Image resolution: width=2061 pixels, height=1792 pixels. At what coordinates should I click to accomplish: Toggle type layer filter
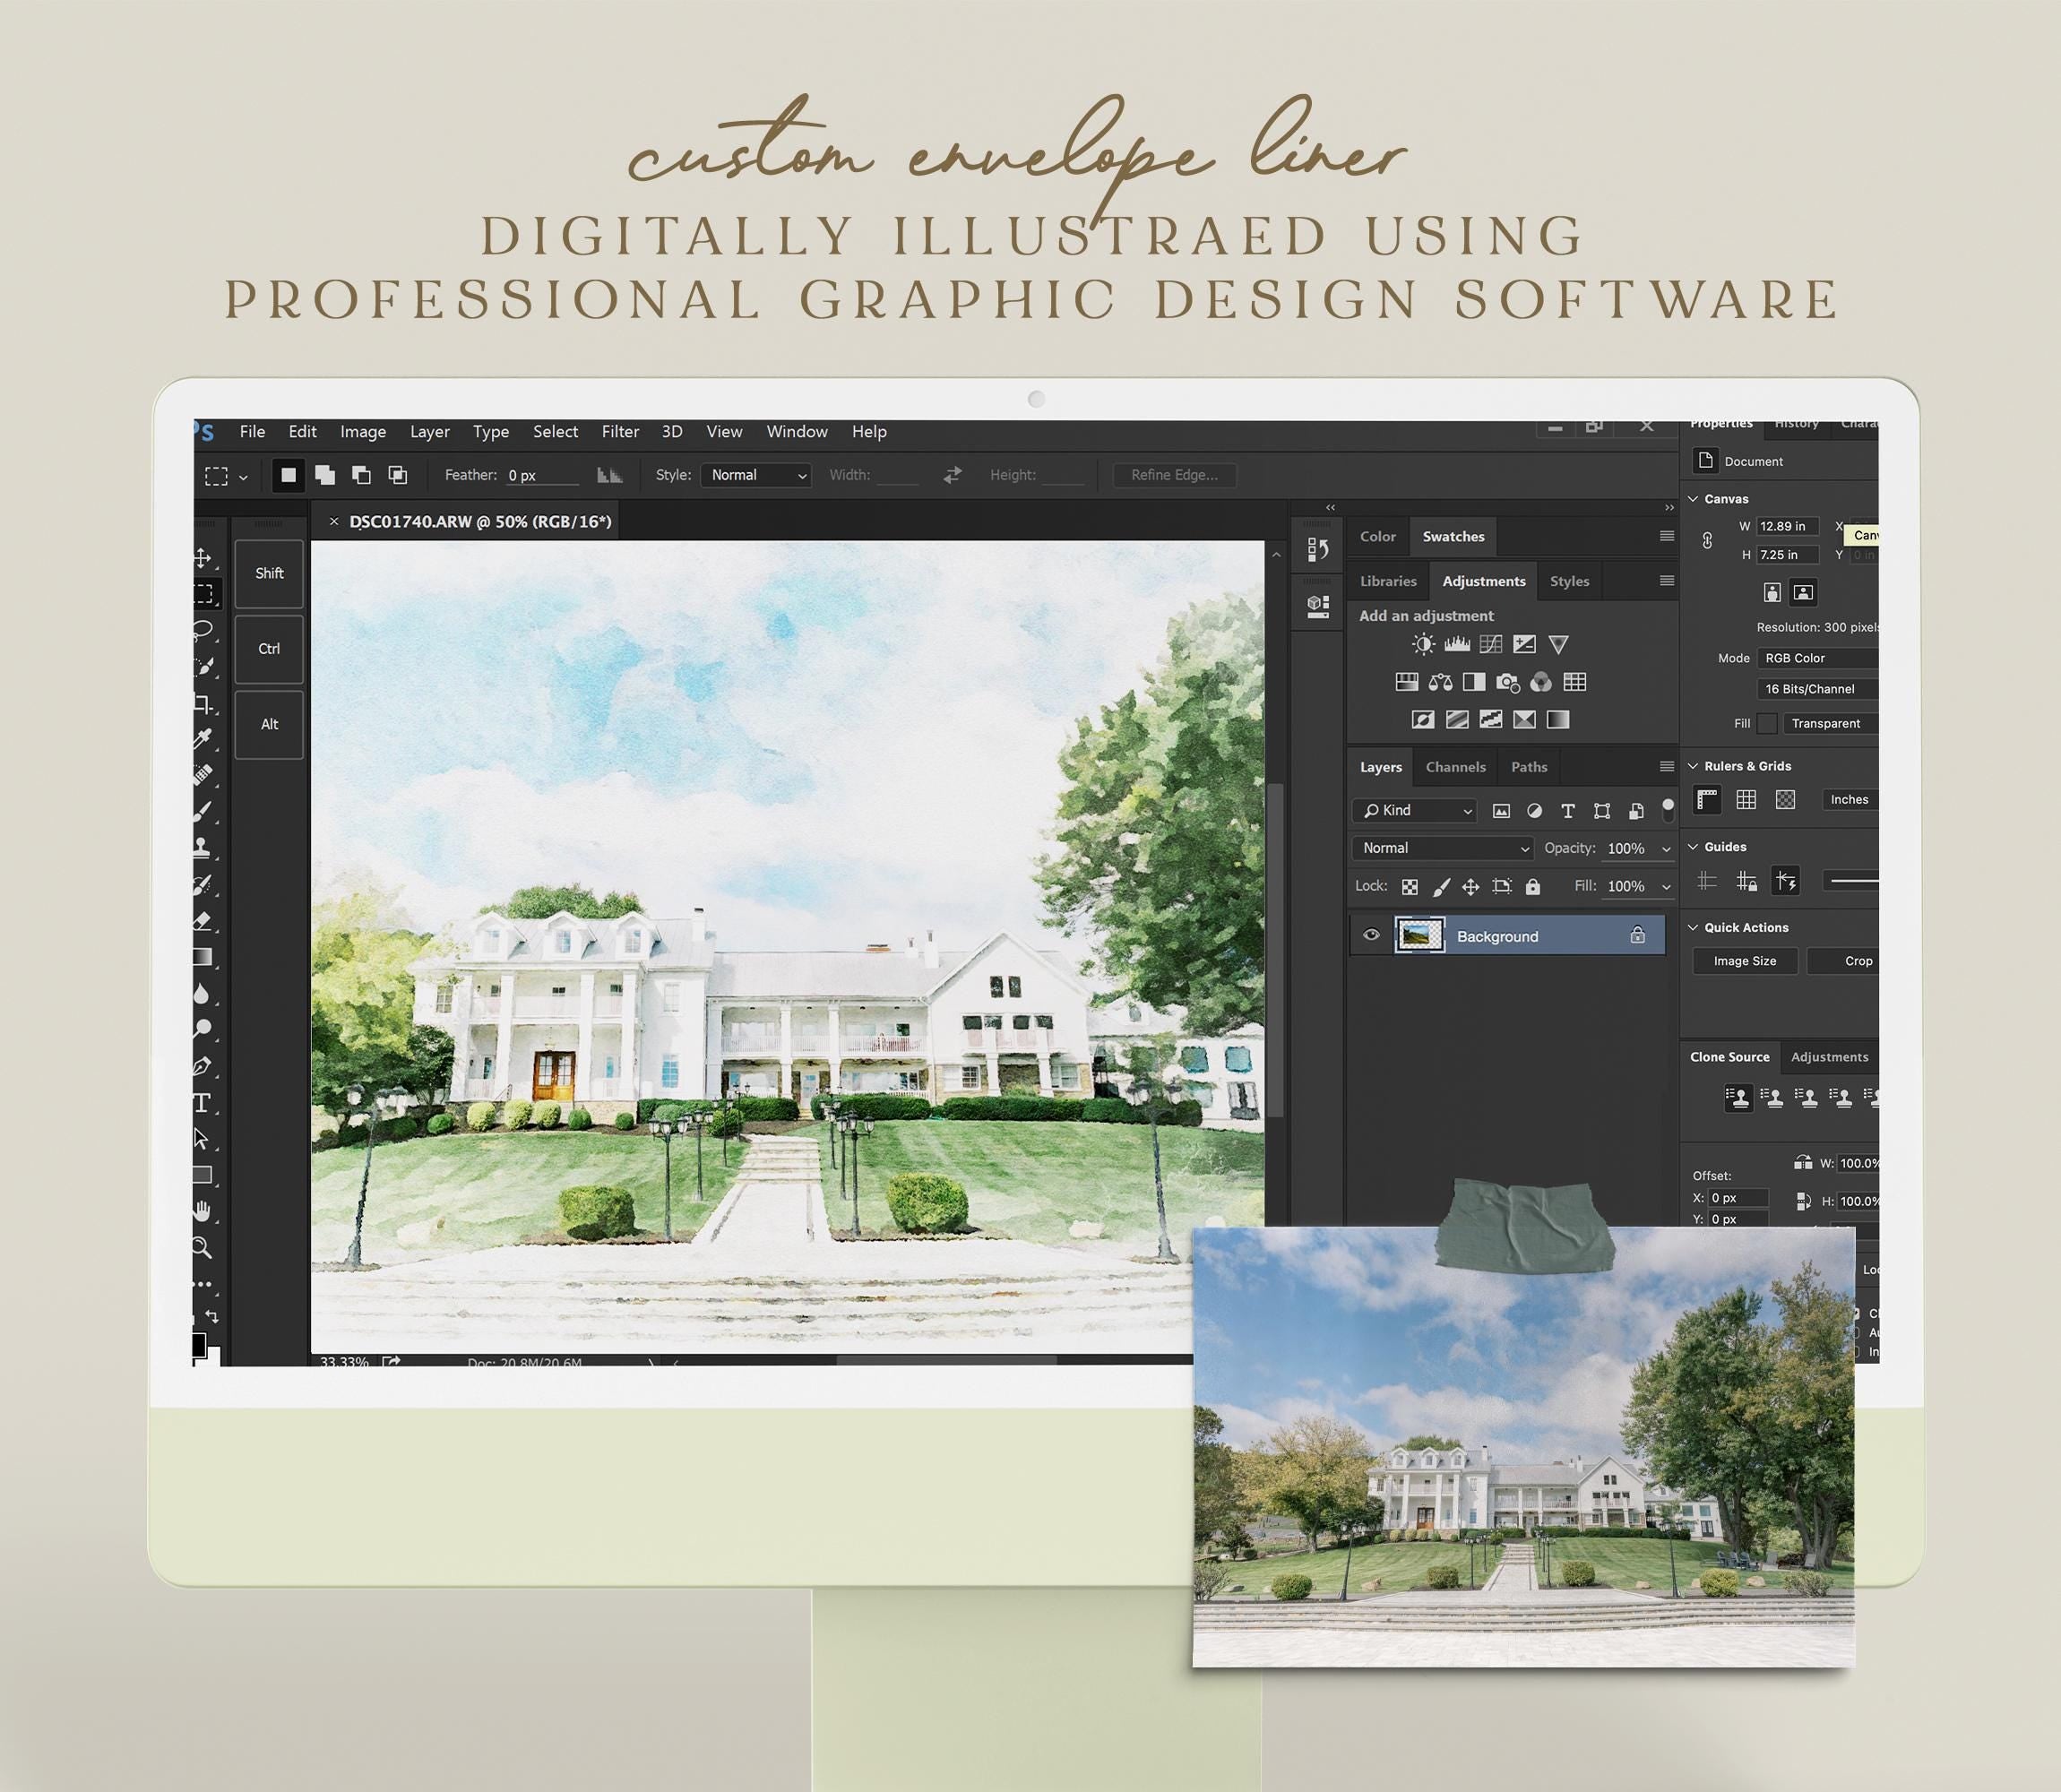click(x=1567, y=811)
